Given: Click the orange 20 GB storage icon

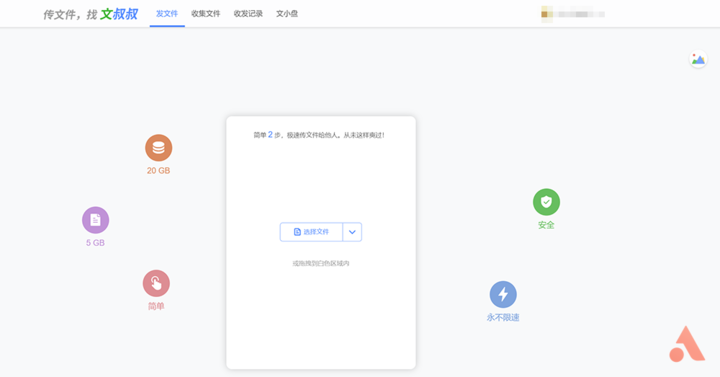Looking at the screenshot, I should (158, 148).
